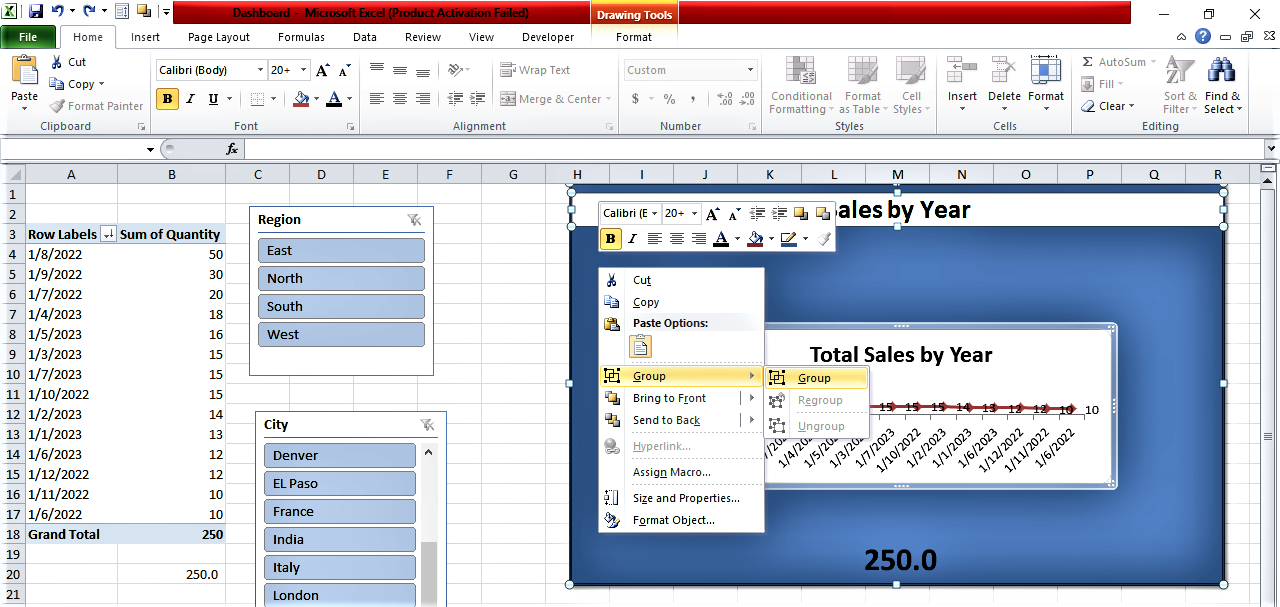Toggle the Italy item in City slicer
This screenshot has height=607, width=1280.
click(340, 567)
